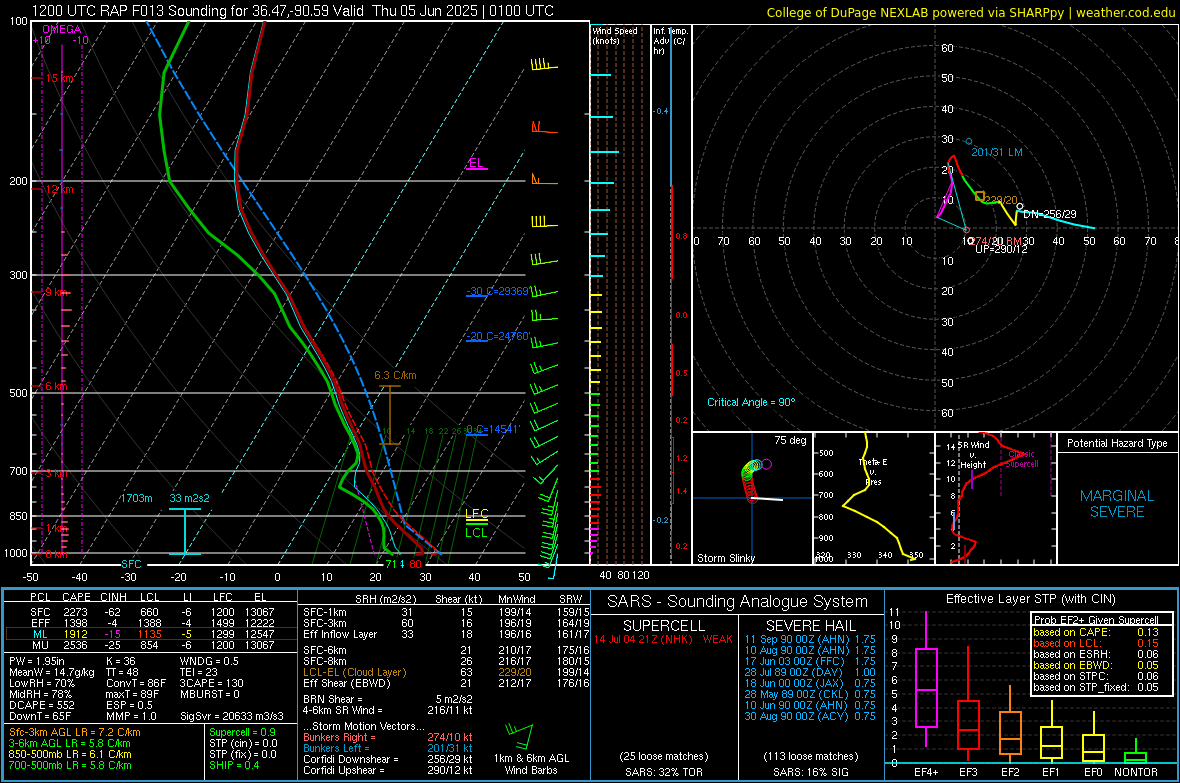Screen dimensions: 1180x783
Task: Click the Corfidi Upshear = 290/12 kt line
Action: 388,769
